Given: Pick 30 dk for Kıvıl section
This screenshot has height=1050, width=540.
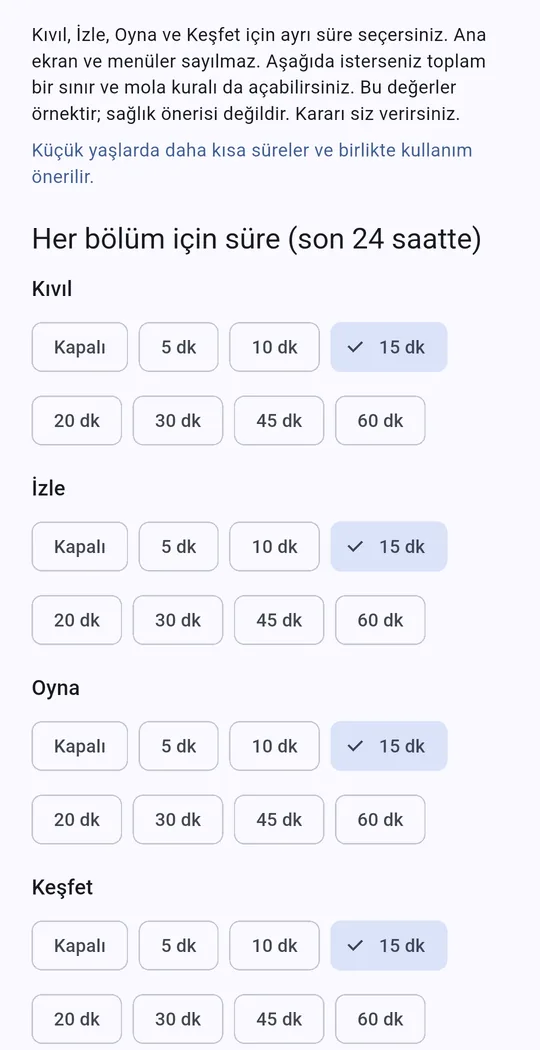Looking at the screenshot, I should tap(178, 421).
